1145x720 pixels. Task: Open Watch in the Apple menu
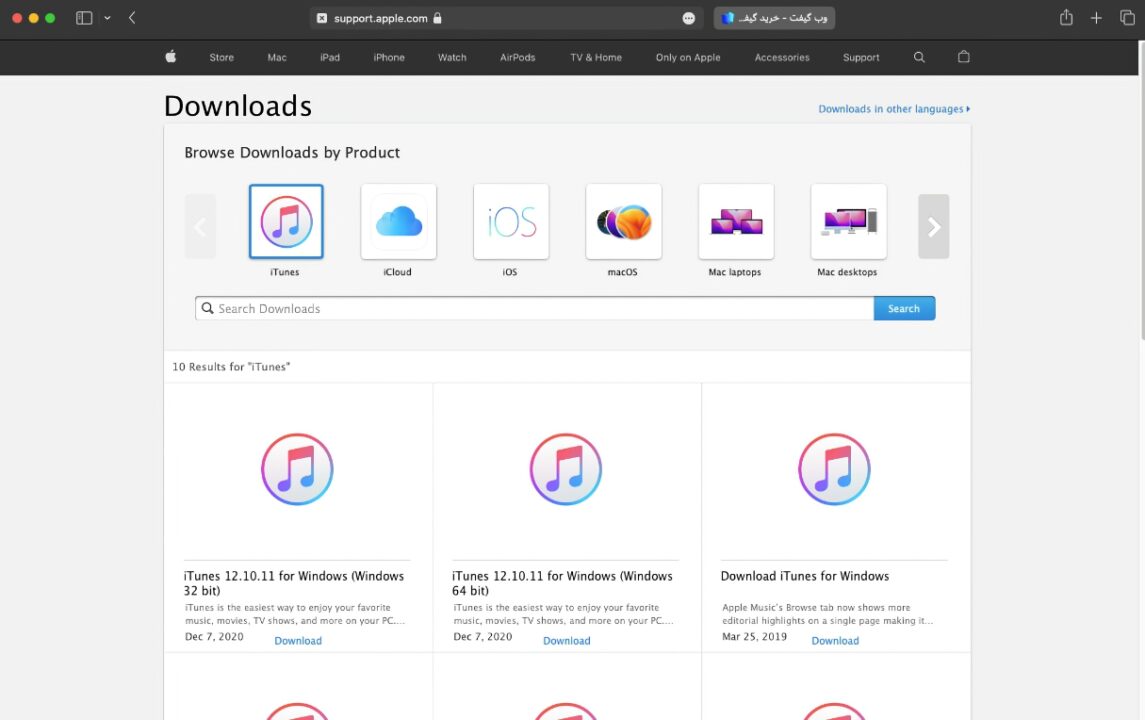coord(452,57)
